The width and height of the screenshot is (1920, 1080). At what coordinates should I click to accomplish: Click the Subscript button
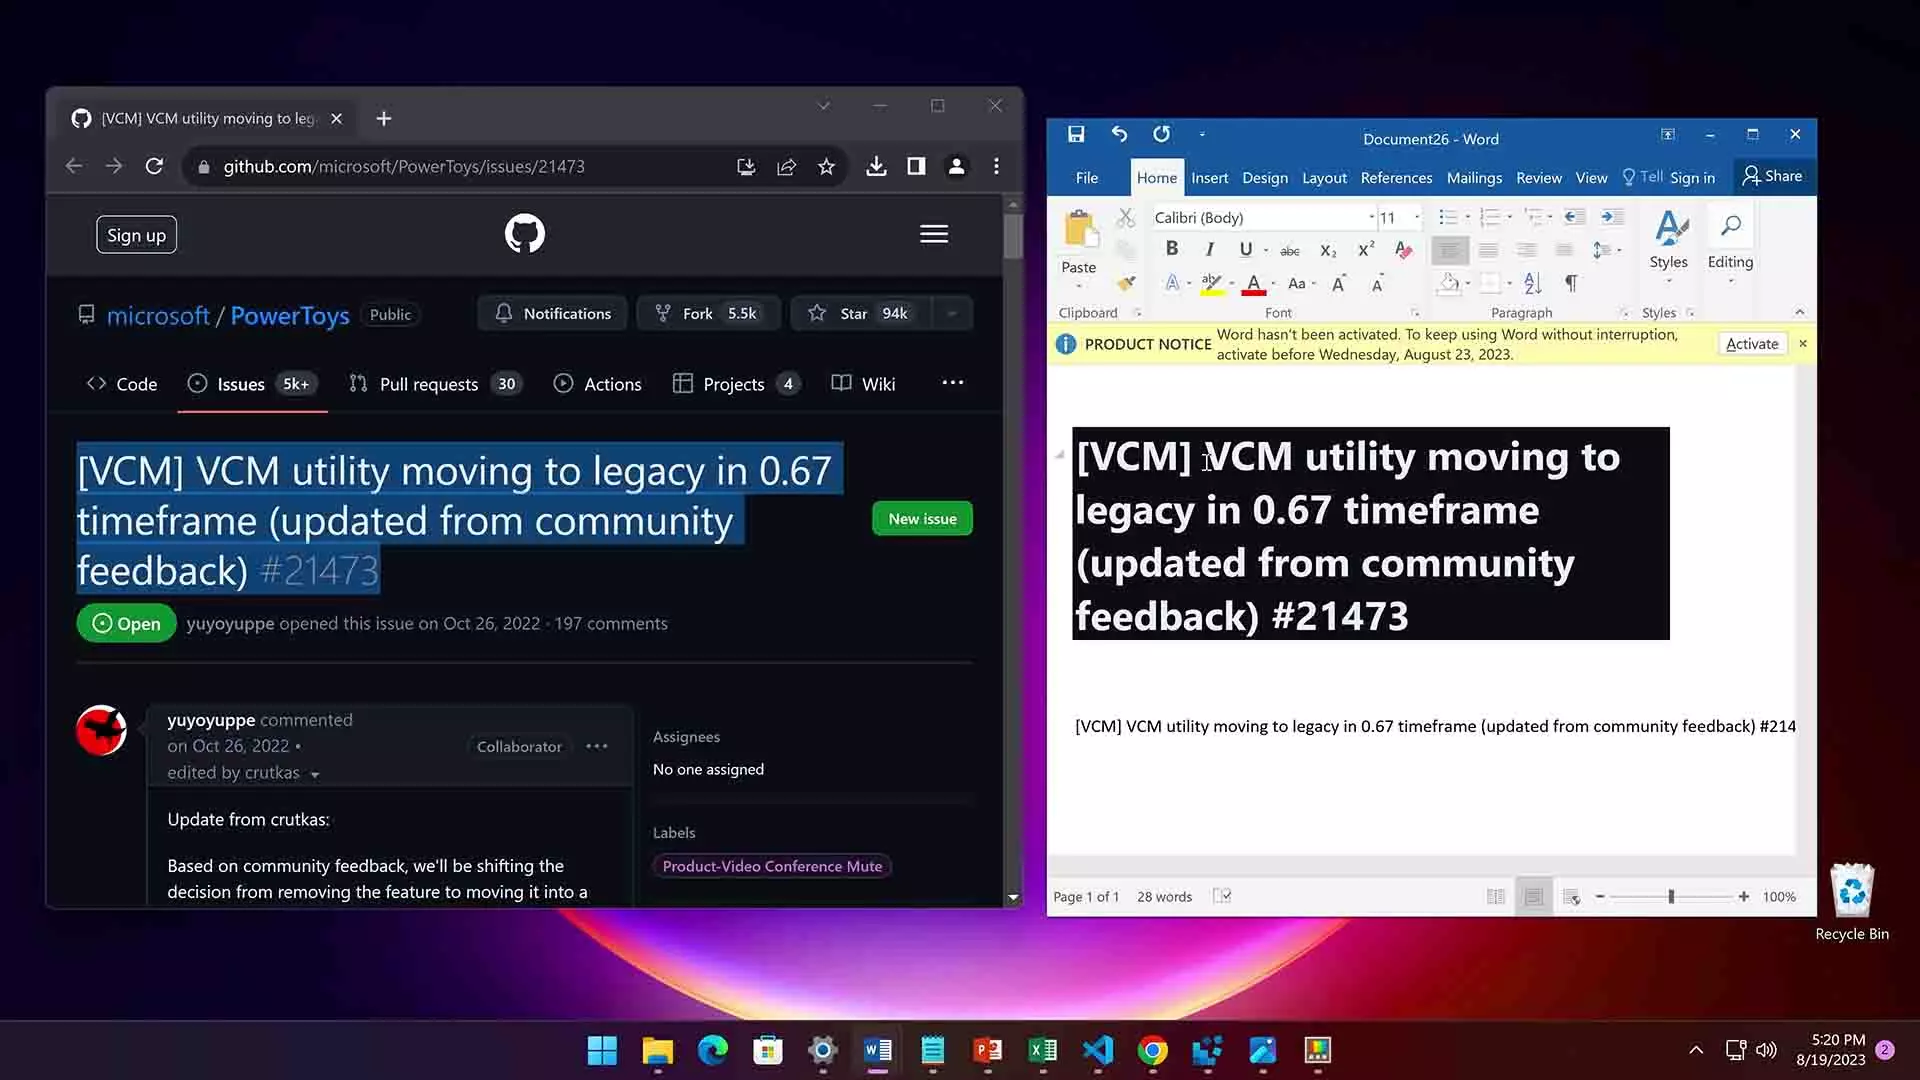1328,251
